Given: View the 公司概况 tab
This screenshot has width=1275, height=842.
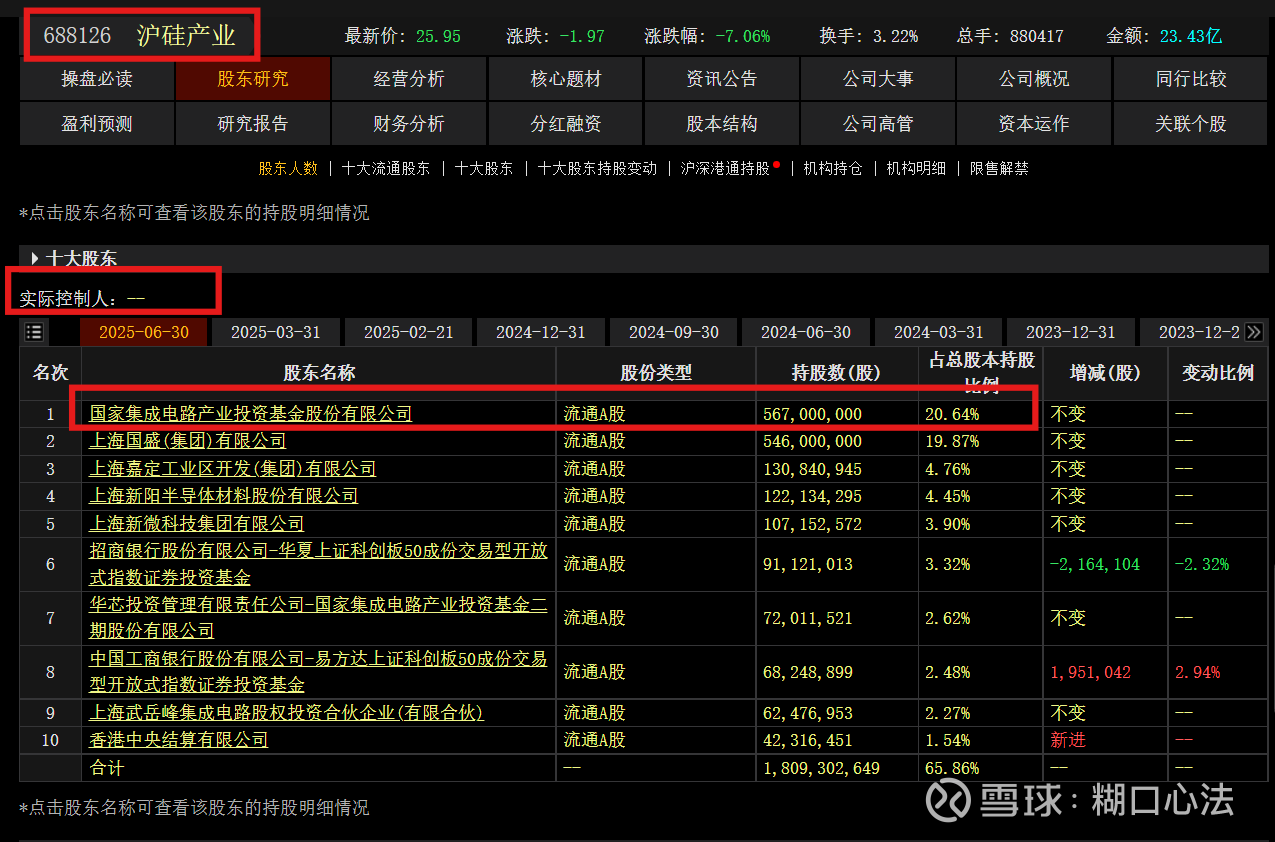Looking at the screenshot, I should 1034,79.
